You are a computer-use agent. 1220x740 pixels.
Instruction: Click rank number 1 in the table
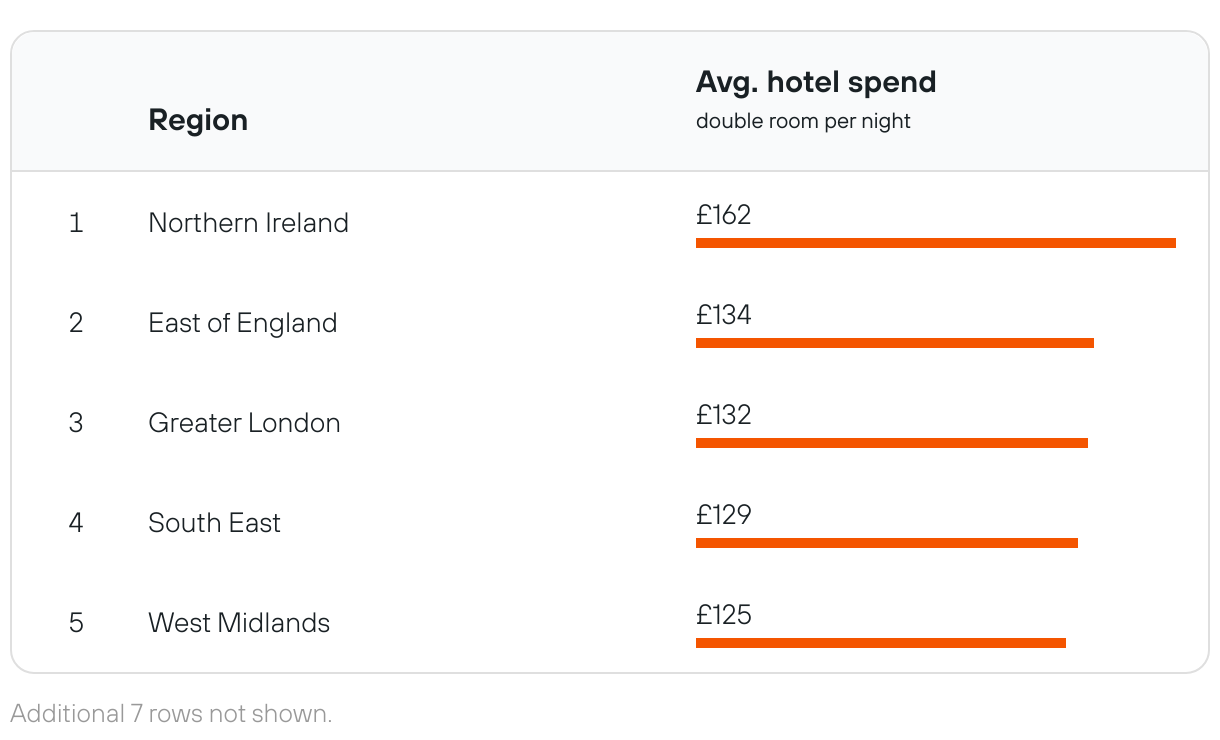pyautogui.click(x=76, y=223)
